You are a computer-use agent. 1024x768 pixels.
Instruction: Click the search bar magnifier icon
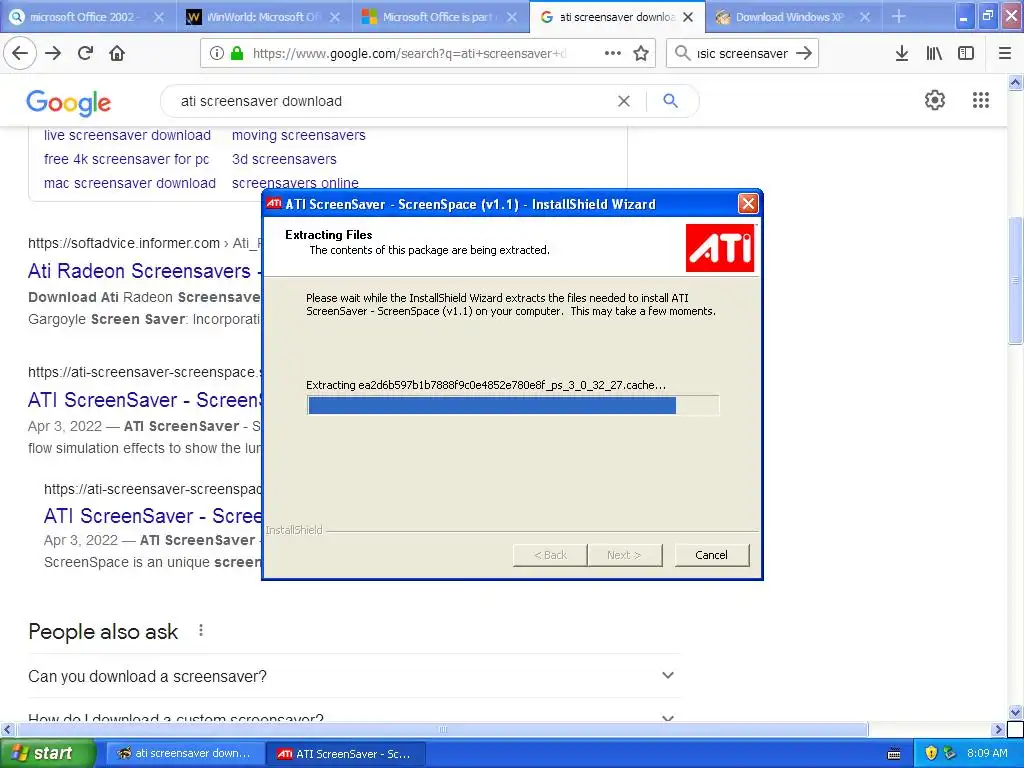(x=682, y=53)
